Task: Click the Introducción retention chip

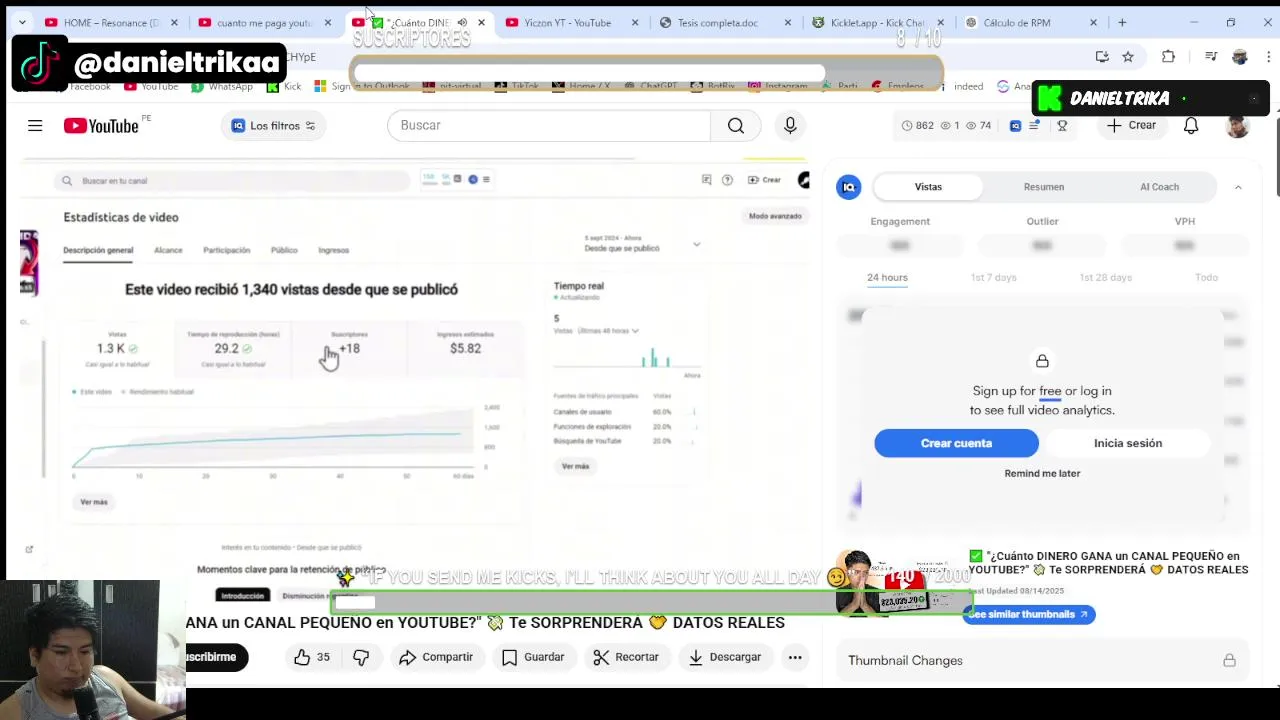Action: (243, 596)
